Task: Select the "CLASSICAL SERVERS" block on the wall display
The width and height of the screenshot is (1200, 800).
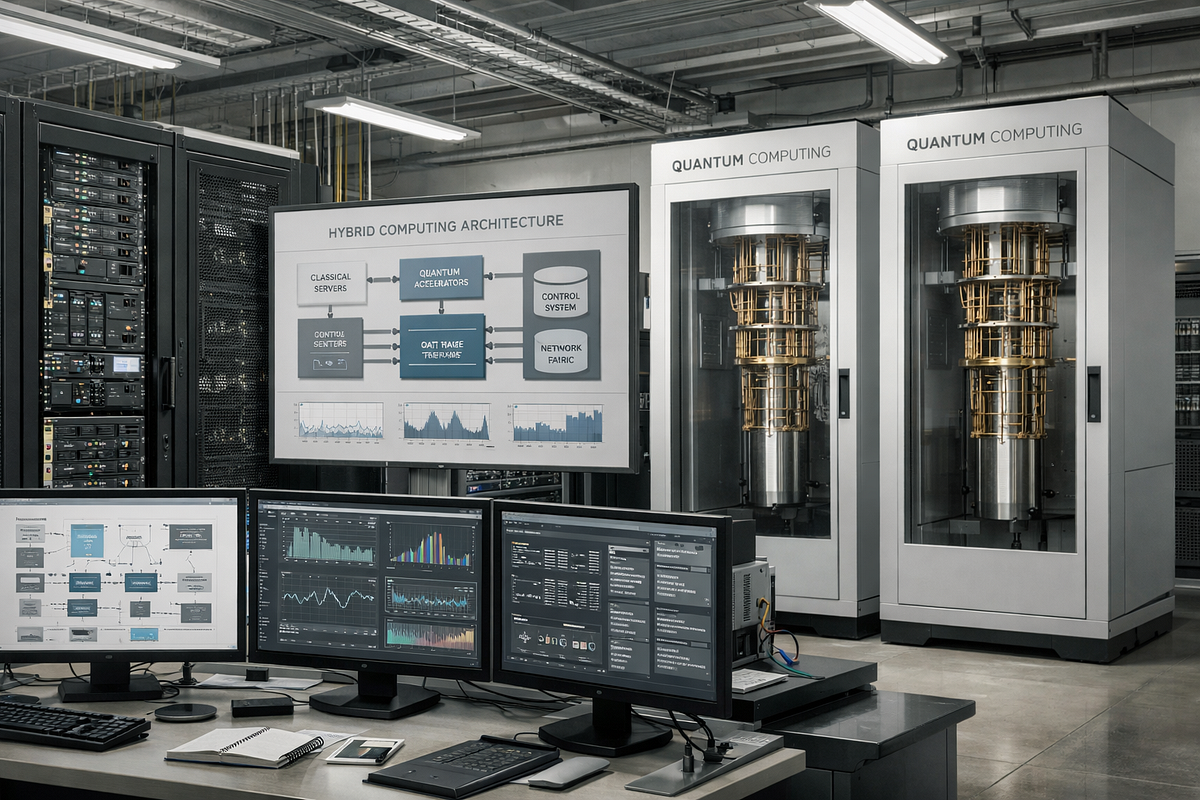Action: (x=331, y=283)
